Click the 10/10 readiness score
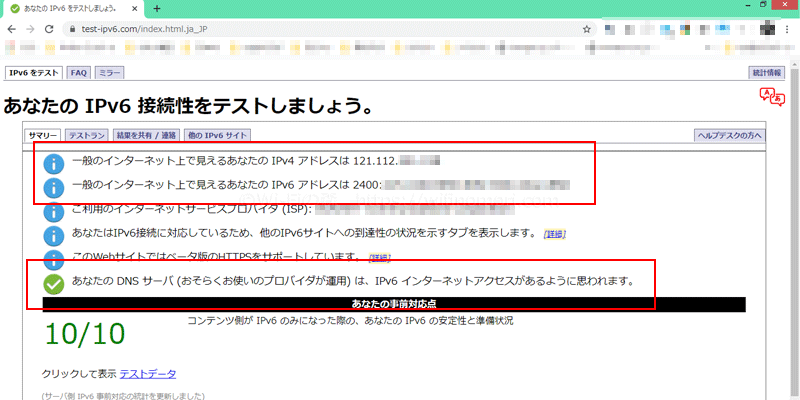This screenshot has height=400, width=800. point(85,334)
